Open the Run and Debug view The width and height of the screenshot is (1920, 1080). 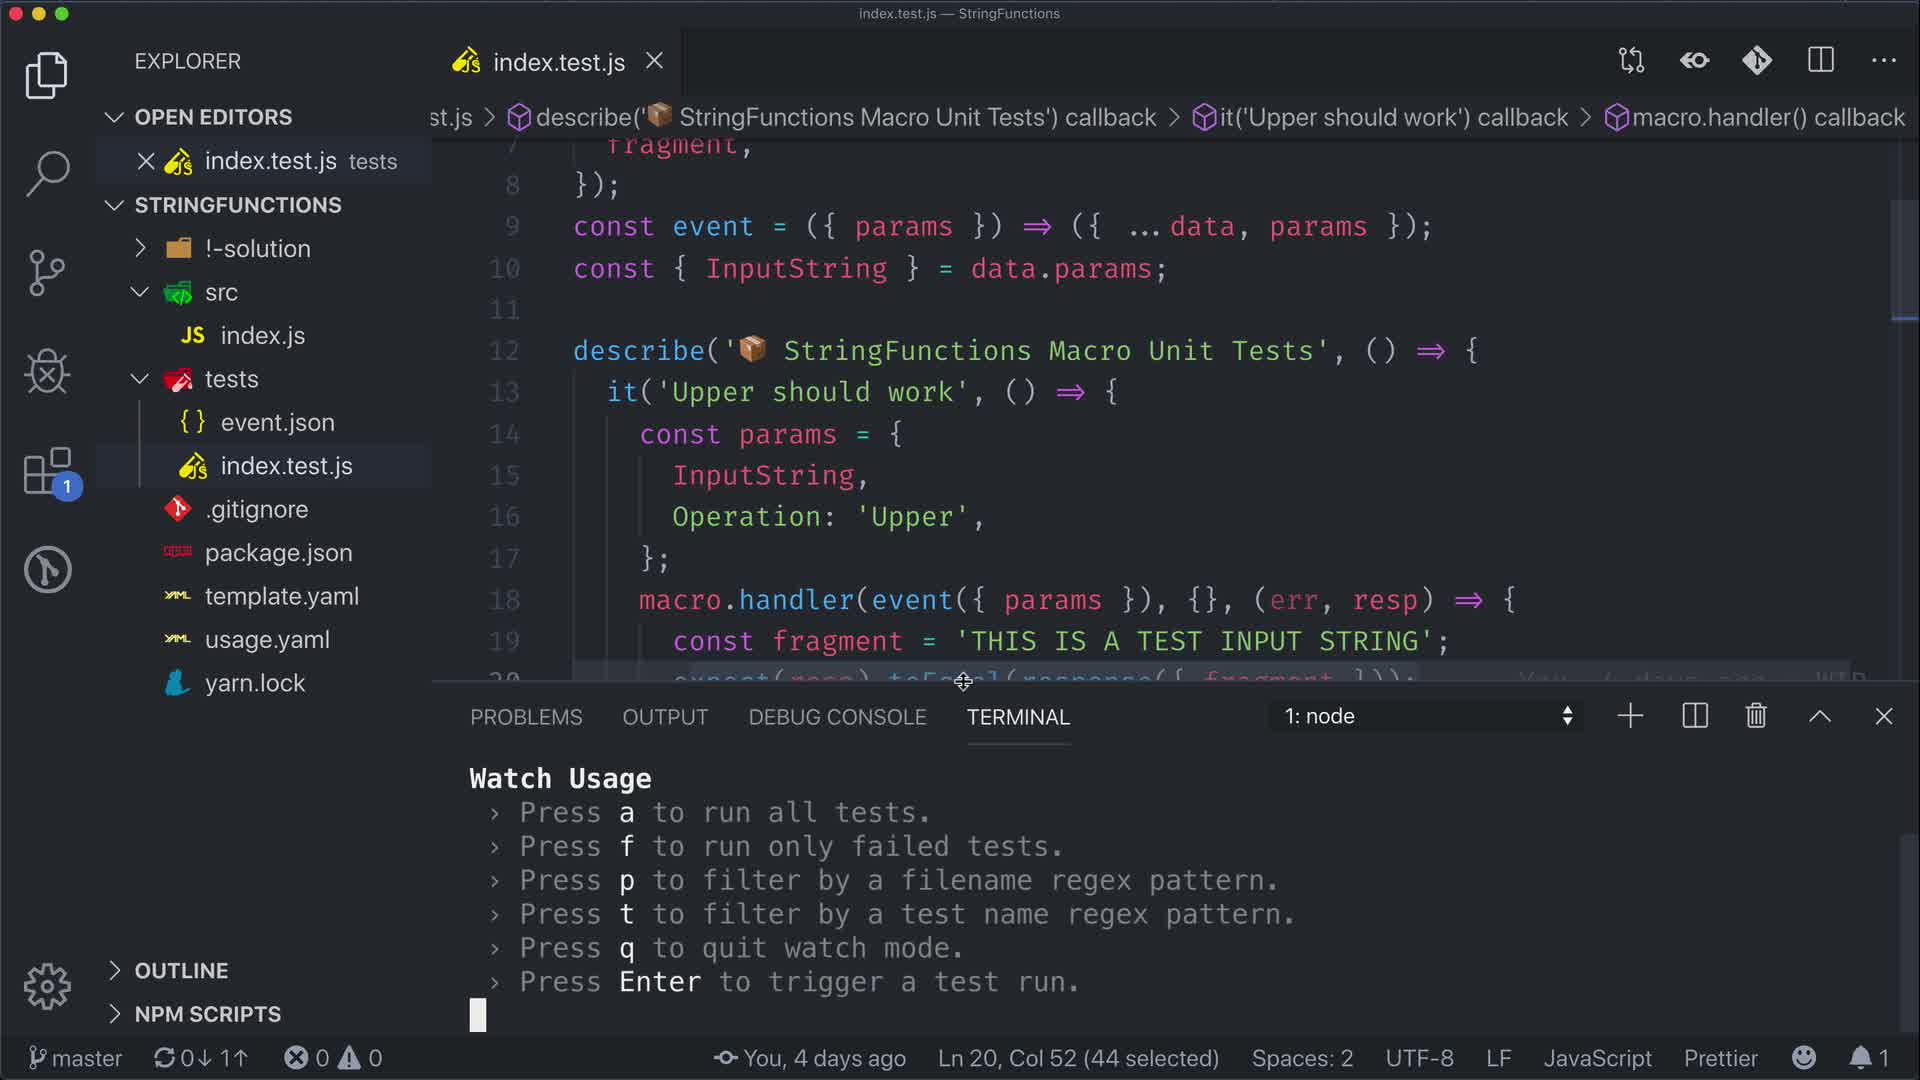pyautogui.click(x=47, y=372)
